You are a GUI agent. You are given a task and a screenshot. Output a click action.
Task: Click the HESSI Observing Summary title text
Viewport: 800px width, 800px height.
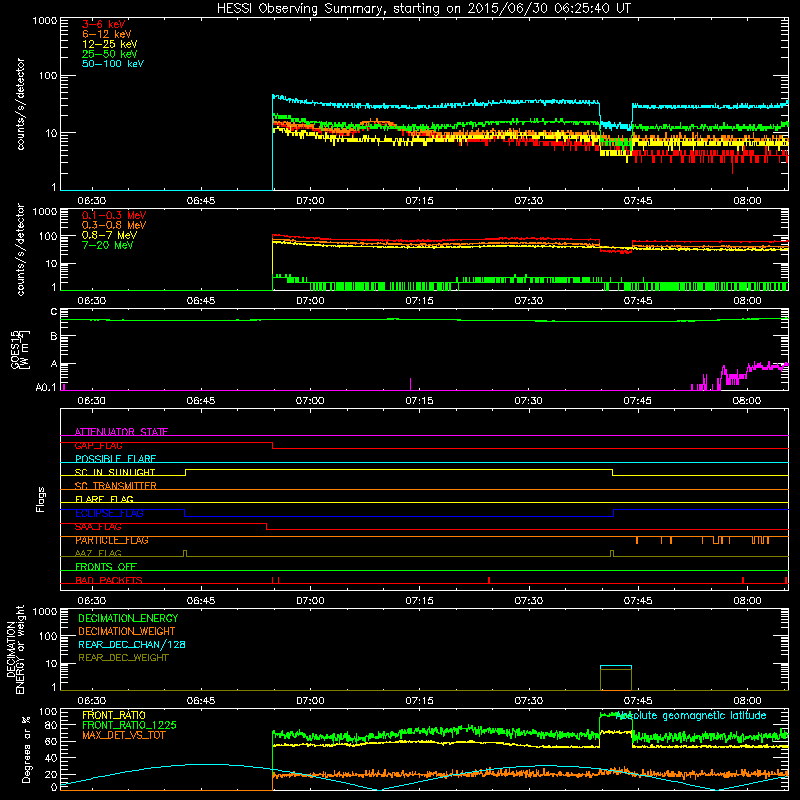click(424, 8)
